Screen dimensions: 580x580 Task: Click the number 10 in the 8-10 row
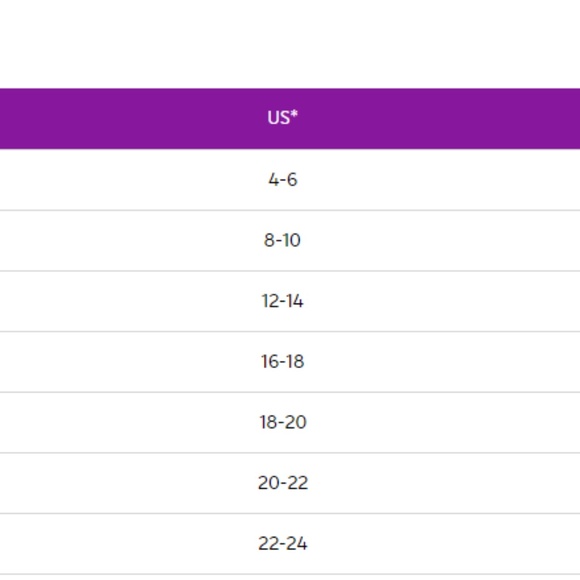pos(292,240)
